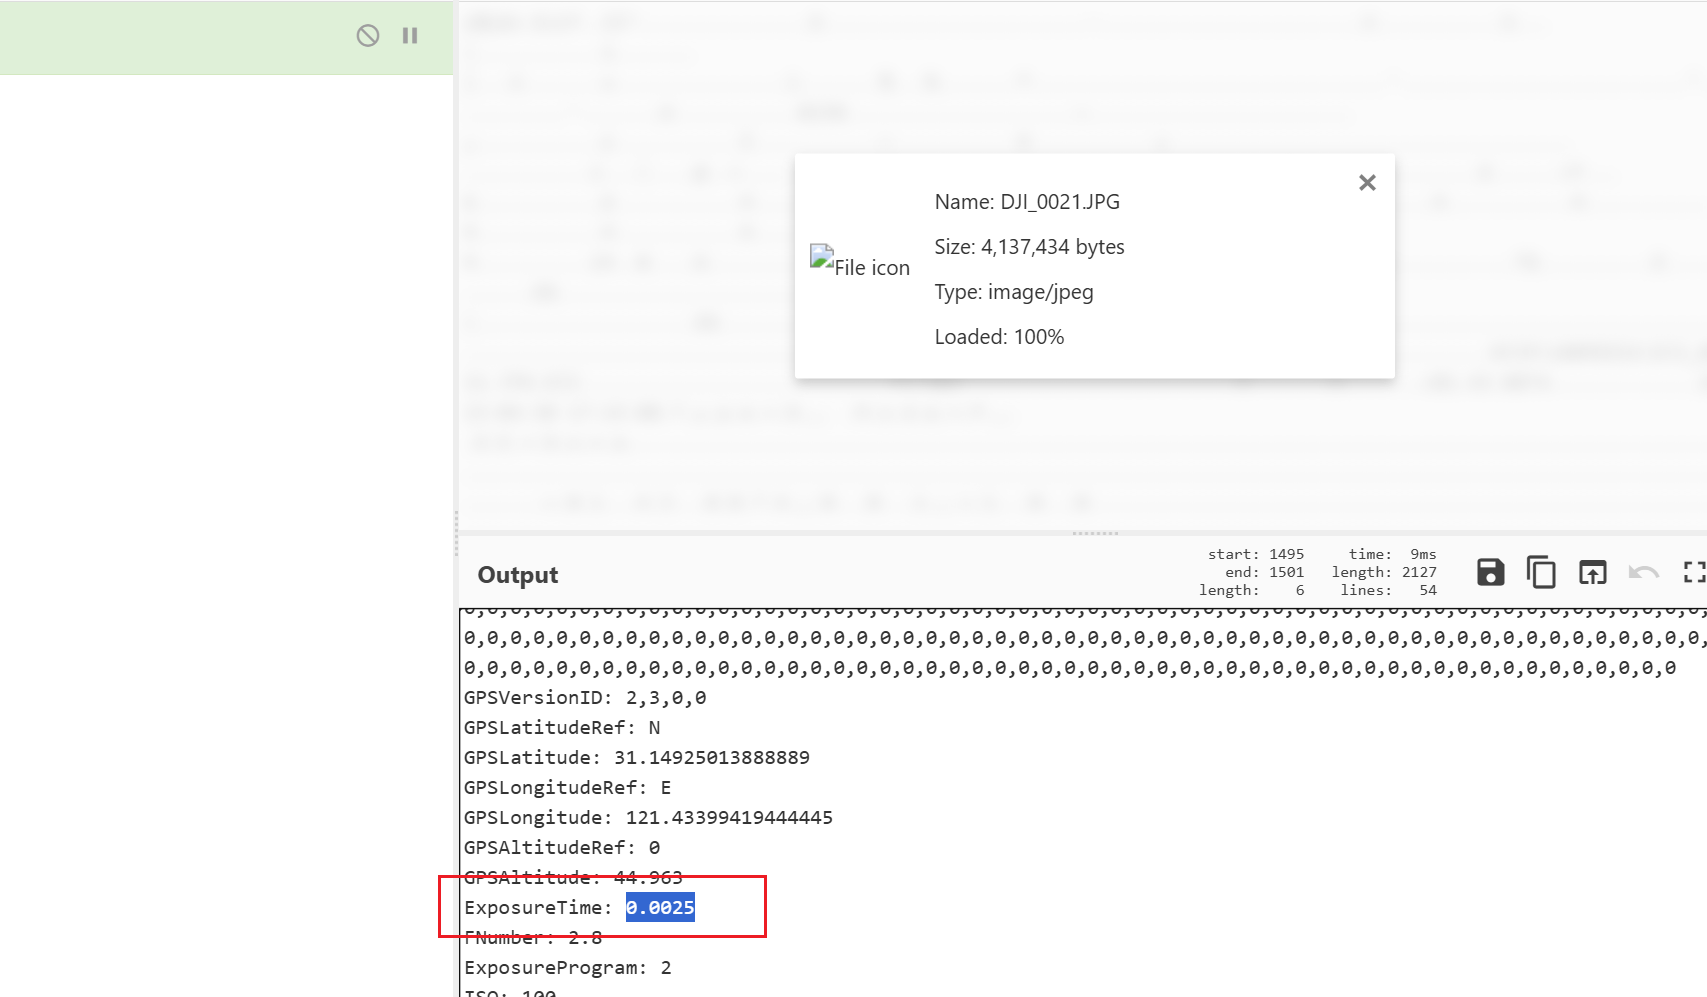This screenshot has width=1707, height=997.
Task: Click the GPSVersionID line in output
Action: click(584, 698)
